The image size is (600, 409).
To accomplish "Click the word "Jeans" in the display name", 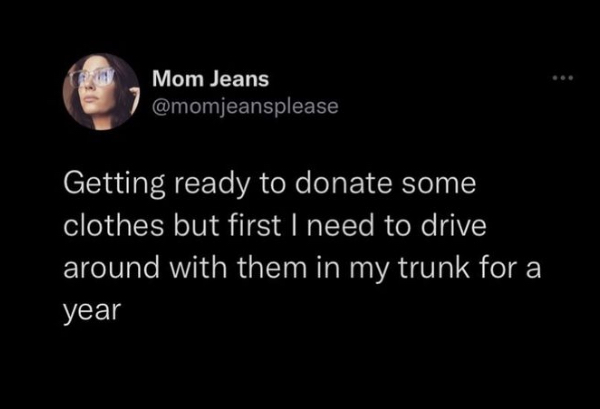I will point(238,78).
